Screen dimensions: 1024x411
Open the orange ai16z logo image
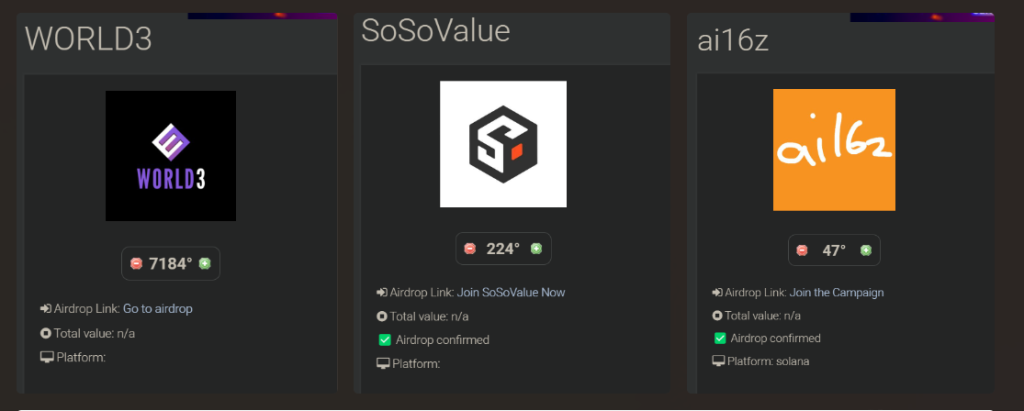click(x=834, y=150)
